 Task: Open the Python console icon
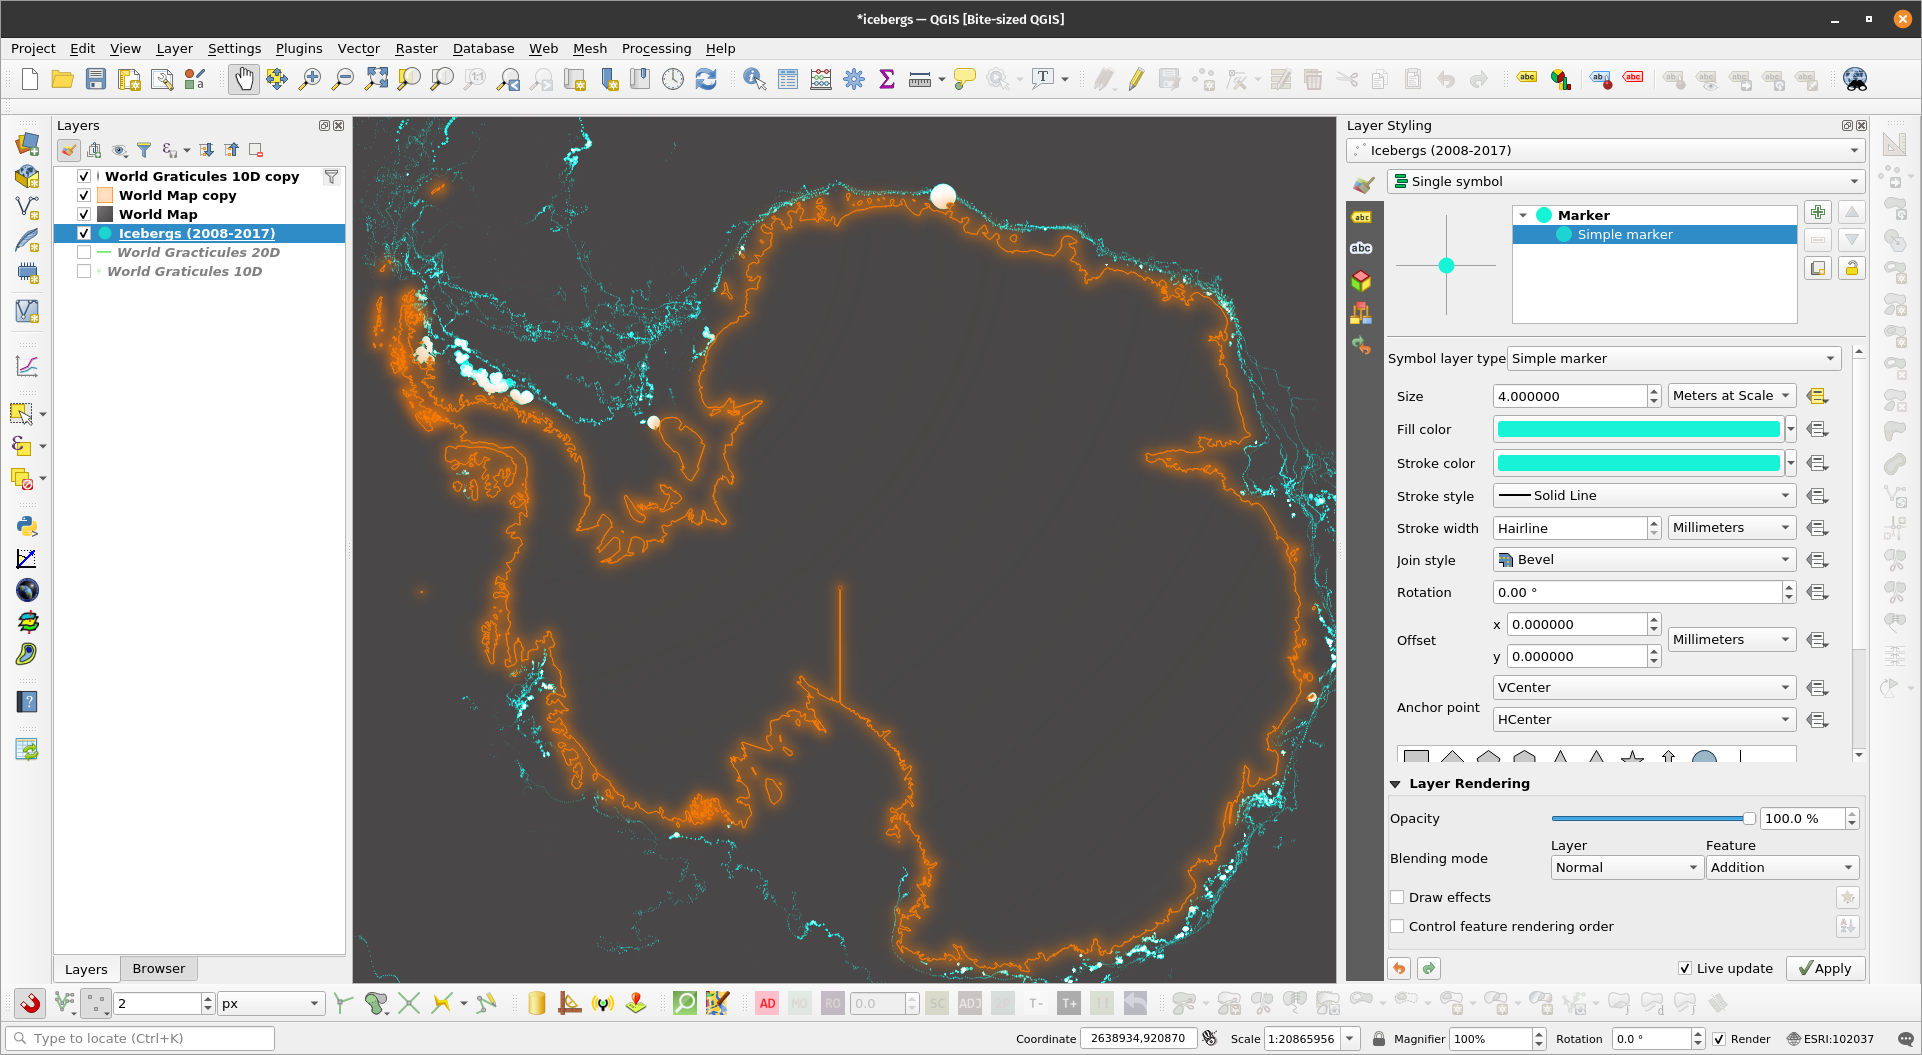(x=27, y=526)
